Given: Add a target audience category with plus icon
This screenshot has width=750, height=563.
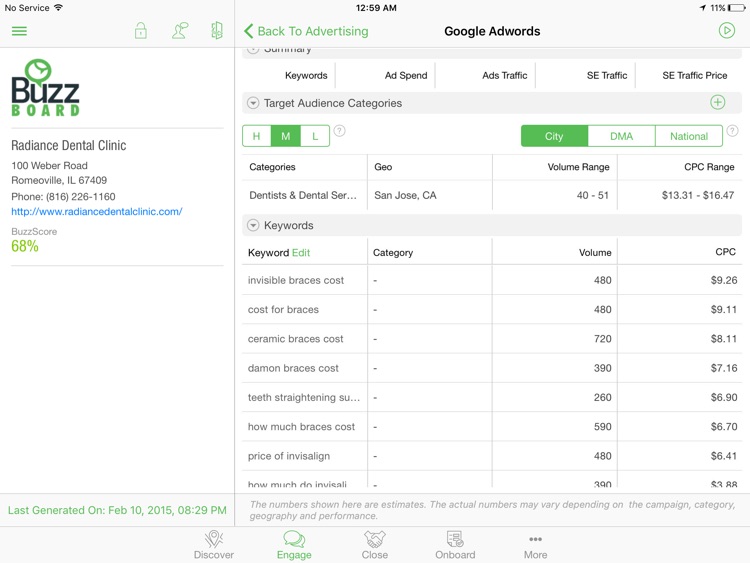Looking at the screenshot, I should (x=717, y=102).
